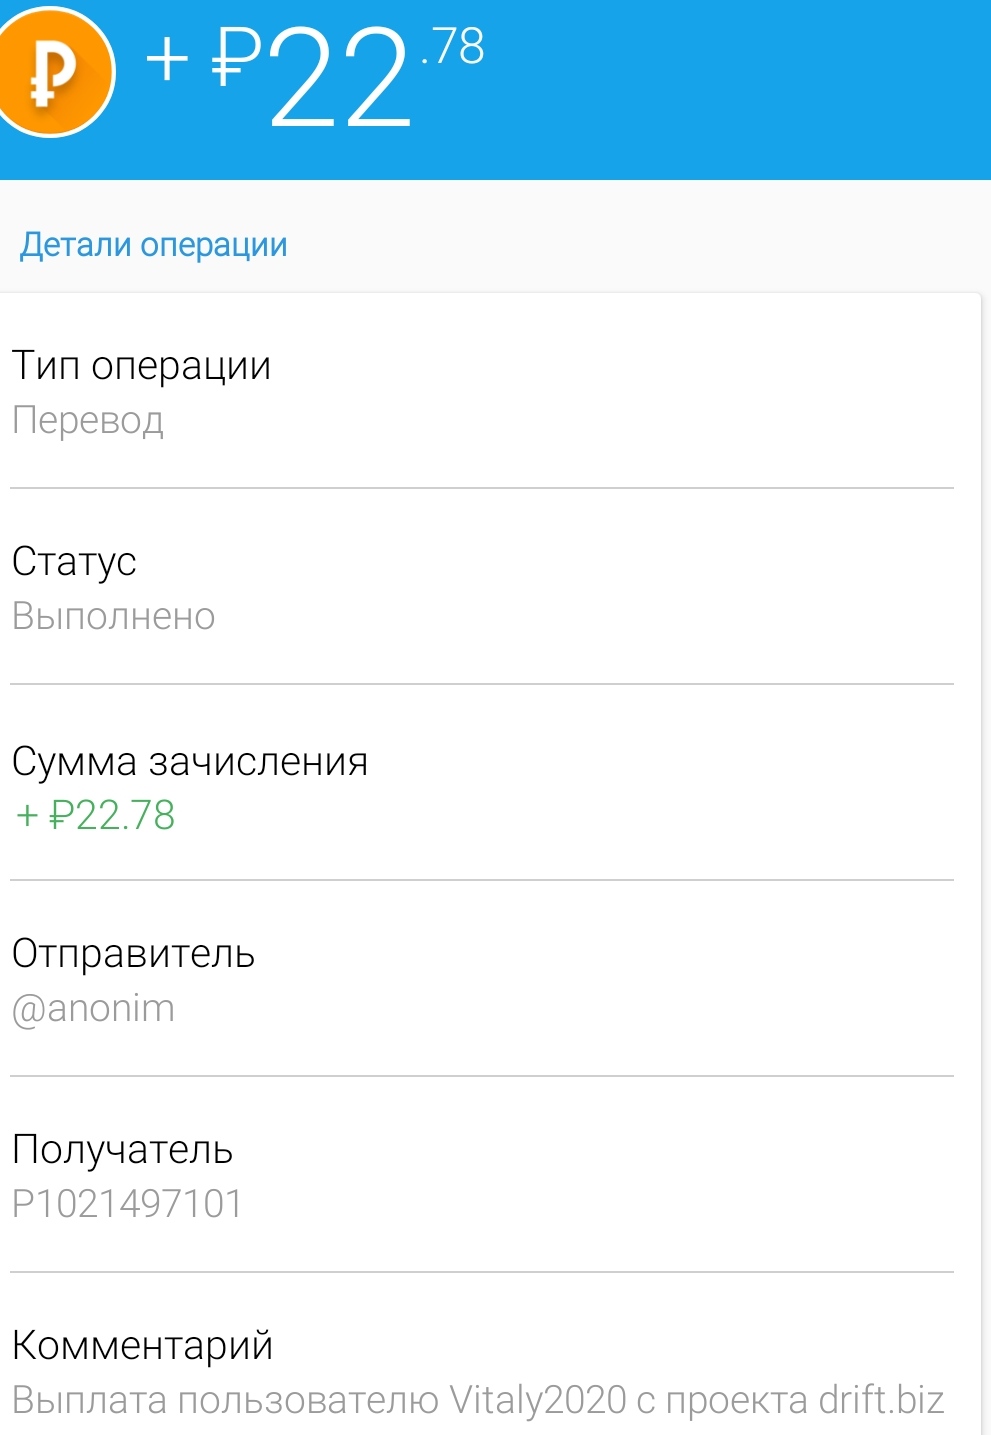The image size is (991, 1435).
Task: Select username Vitaly2020 in the comment
Action: 537,1400
